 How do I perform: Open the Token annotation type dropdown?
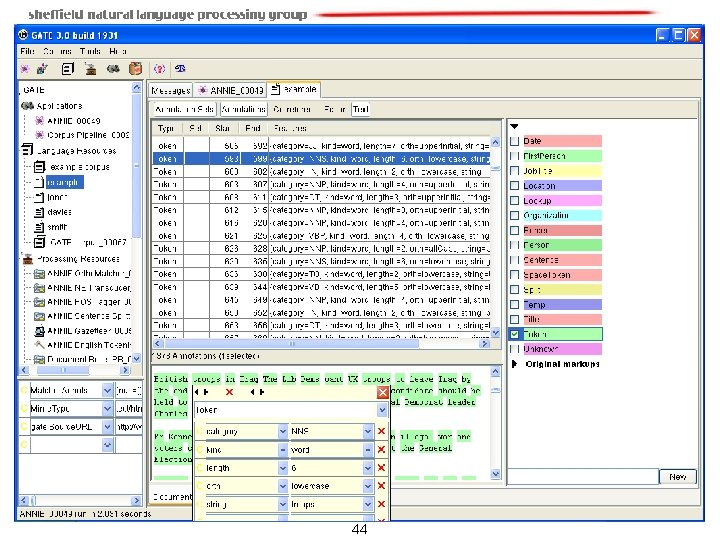[382, 410]
